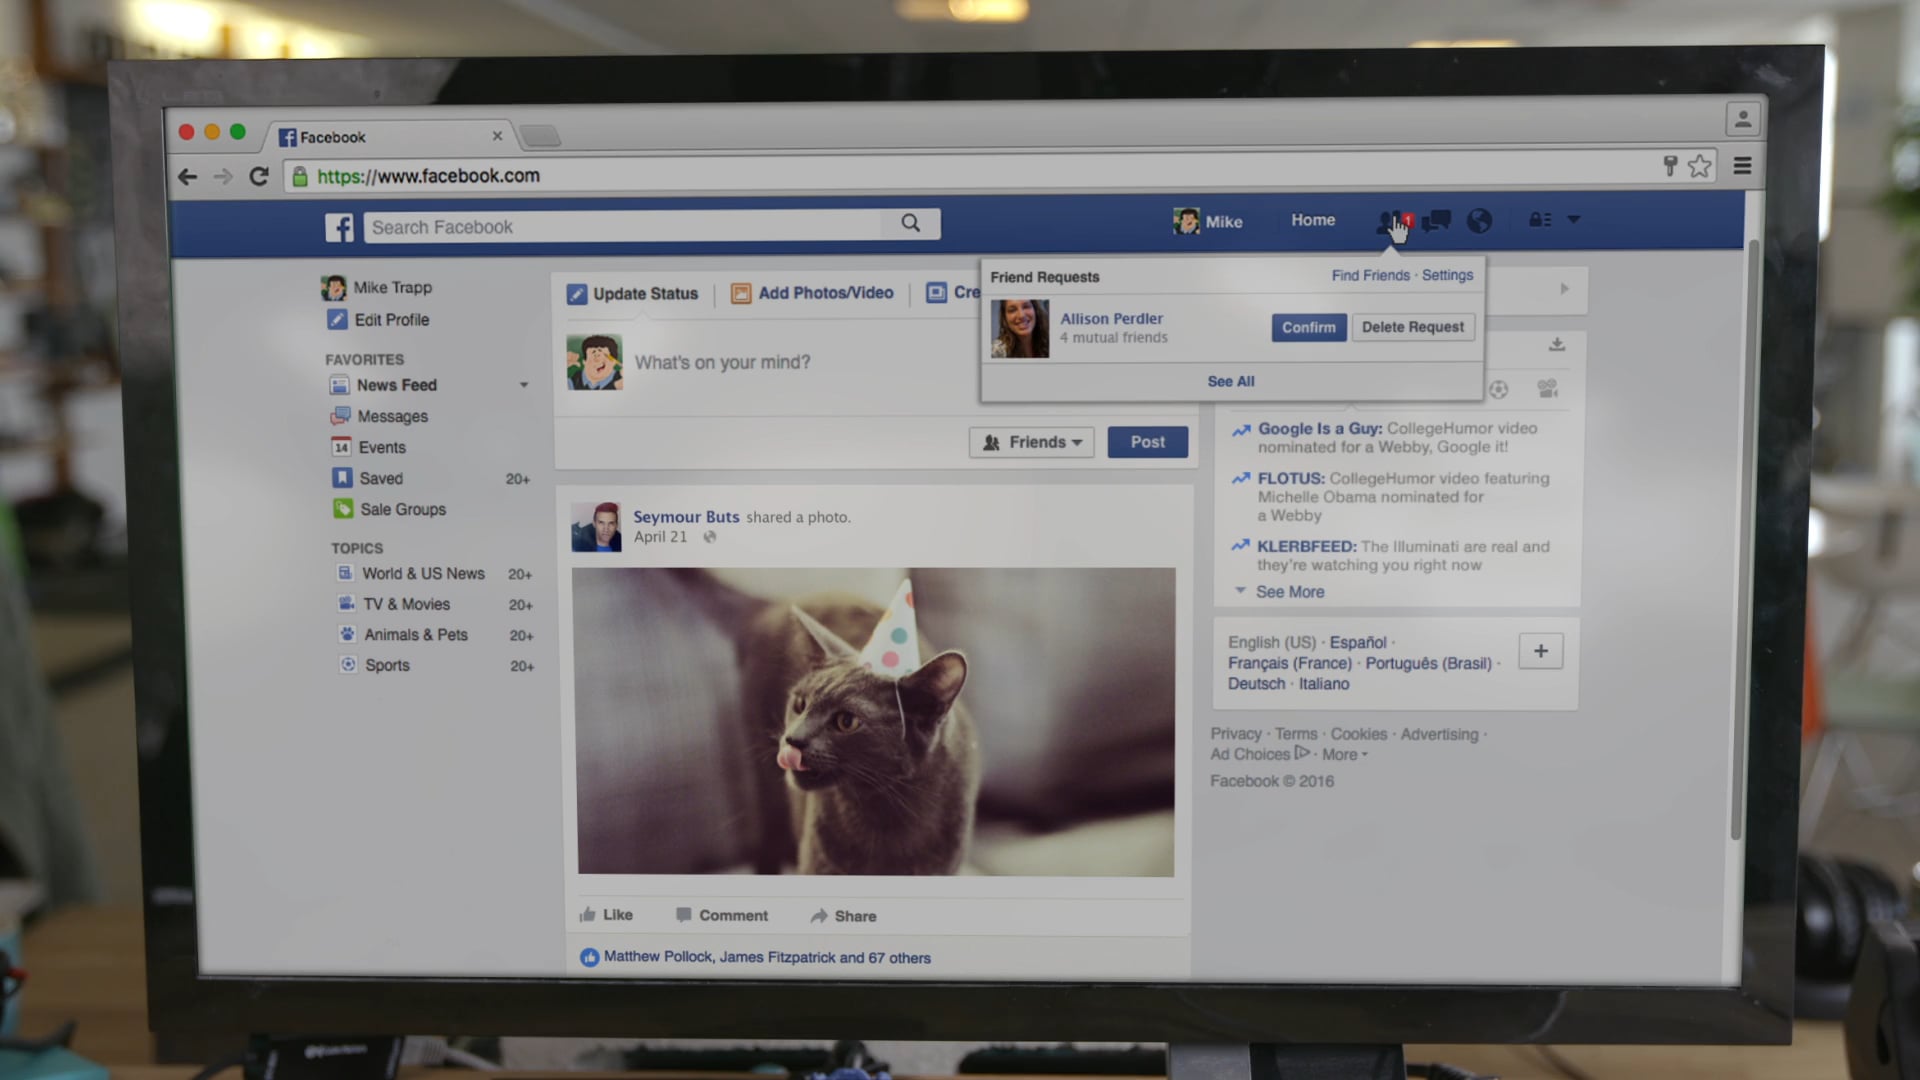Viewport: 1920px width, 1080px height.
Task: Click the Saved bookmark icon in sidebar
Action: [x=341, y=478]
